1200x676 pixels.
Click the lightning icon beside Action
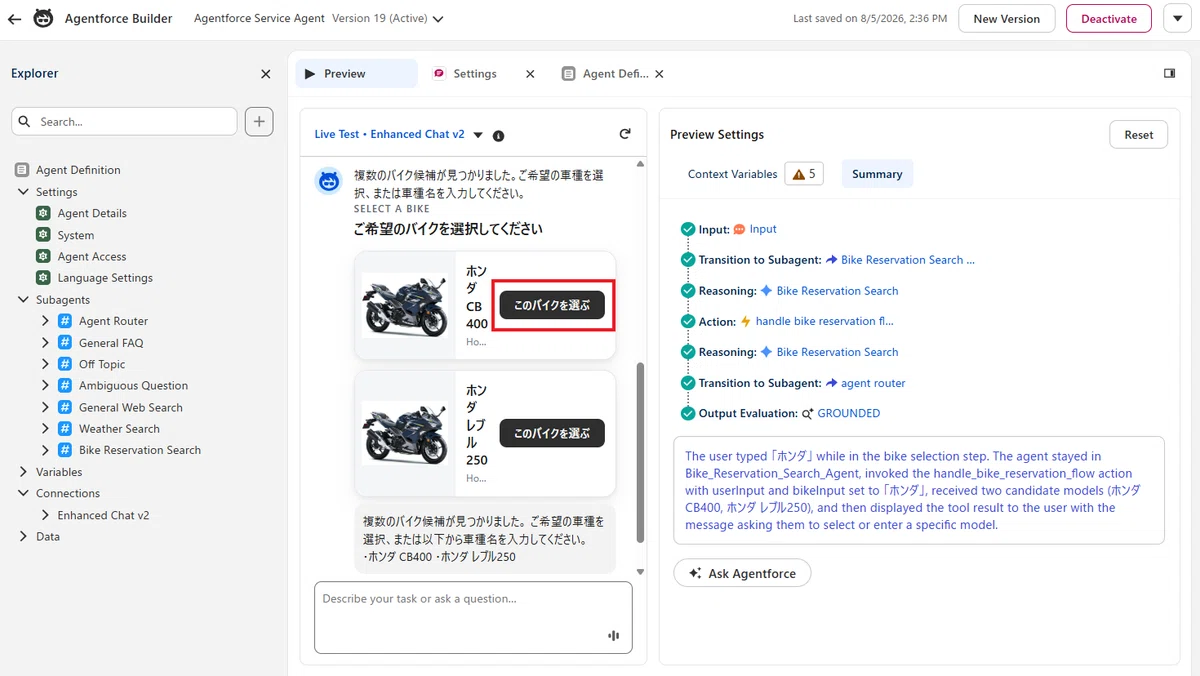point(745,321)
